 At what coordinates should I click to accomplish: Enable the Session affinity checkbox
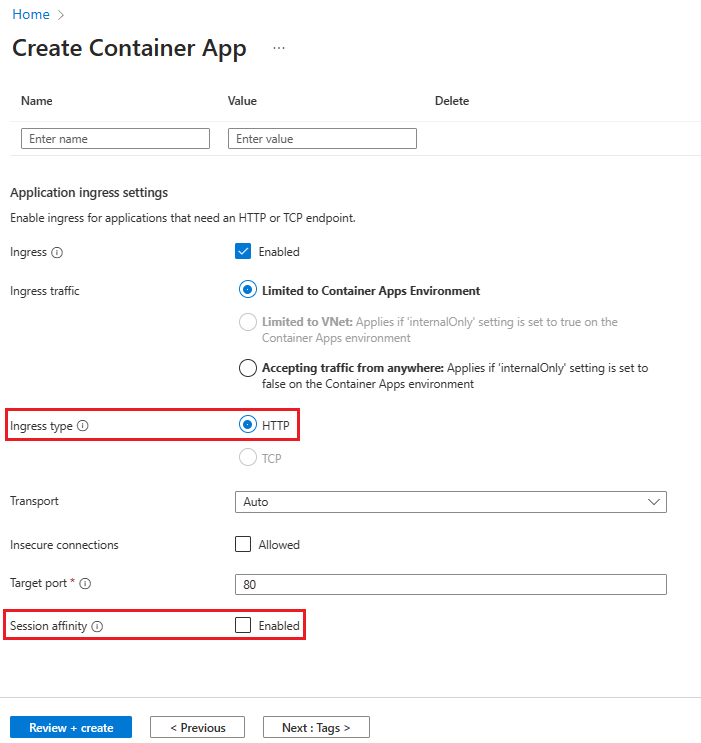(x=243, y=626)
